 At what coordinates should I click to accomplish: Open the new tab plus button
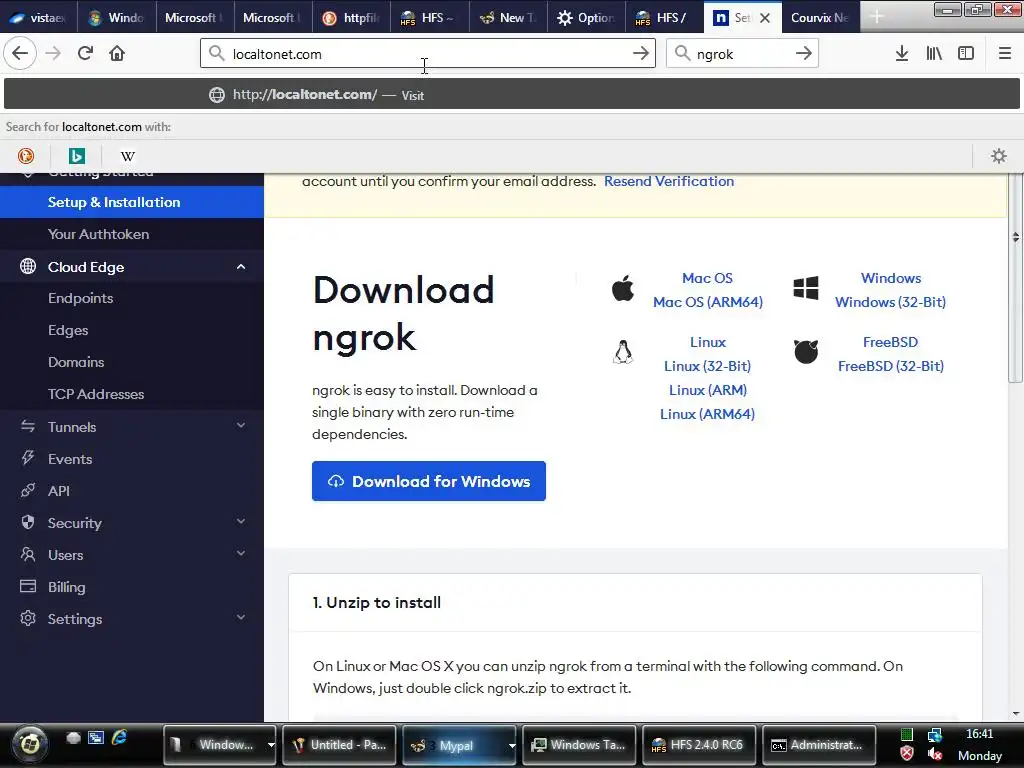point(877,17)
